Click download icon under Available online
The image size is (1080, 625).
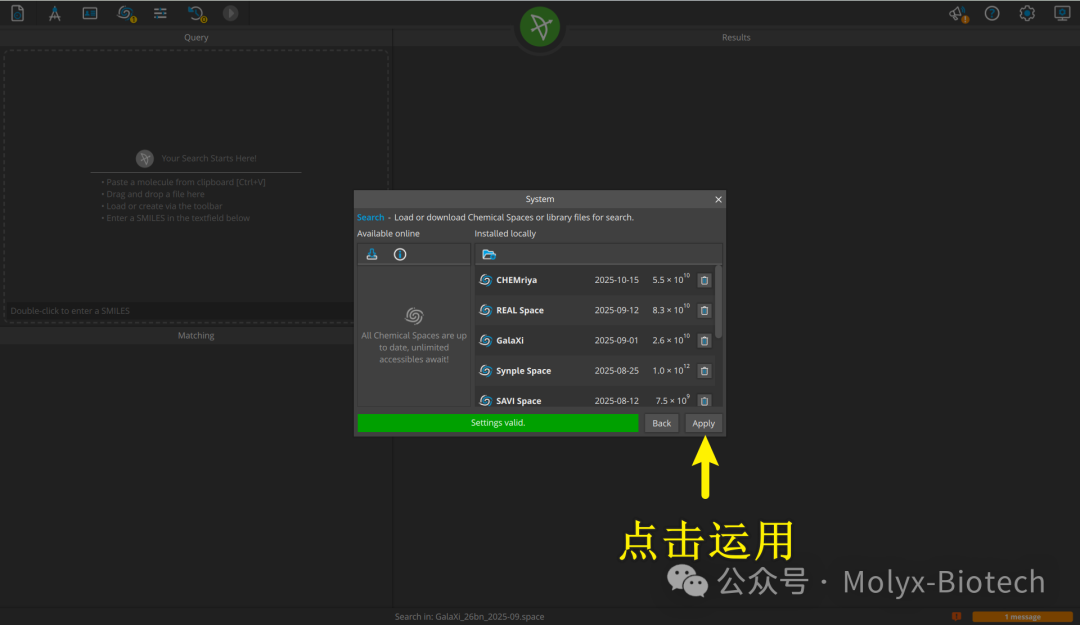pyautogui.click(x=372, y=254)
